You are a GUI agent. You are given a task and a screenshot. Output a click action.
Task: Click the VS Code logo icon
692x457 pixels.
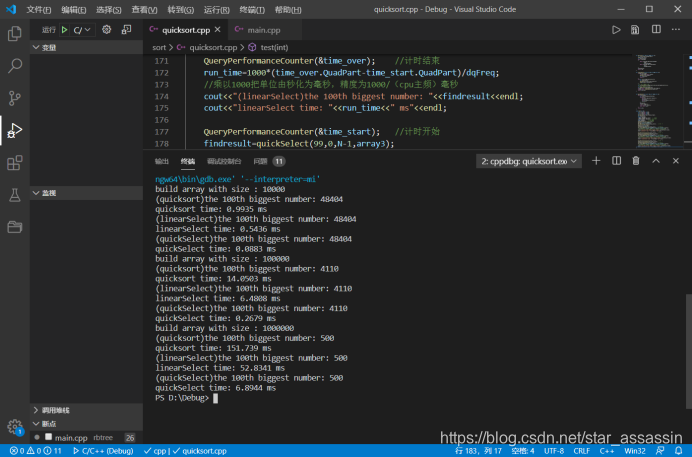[x=11, y=9]
